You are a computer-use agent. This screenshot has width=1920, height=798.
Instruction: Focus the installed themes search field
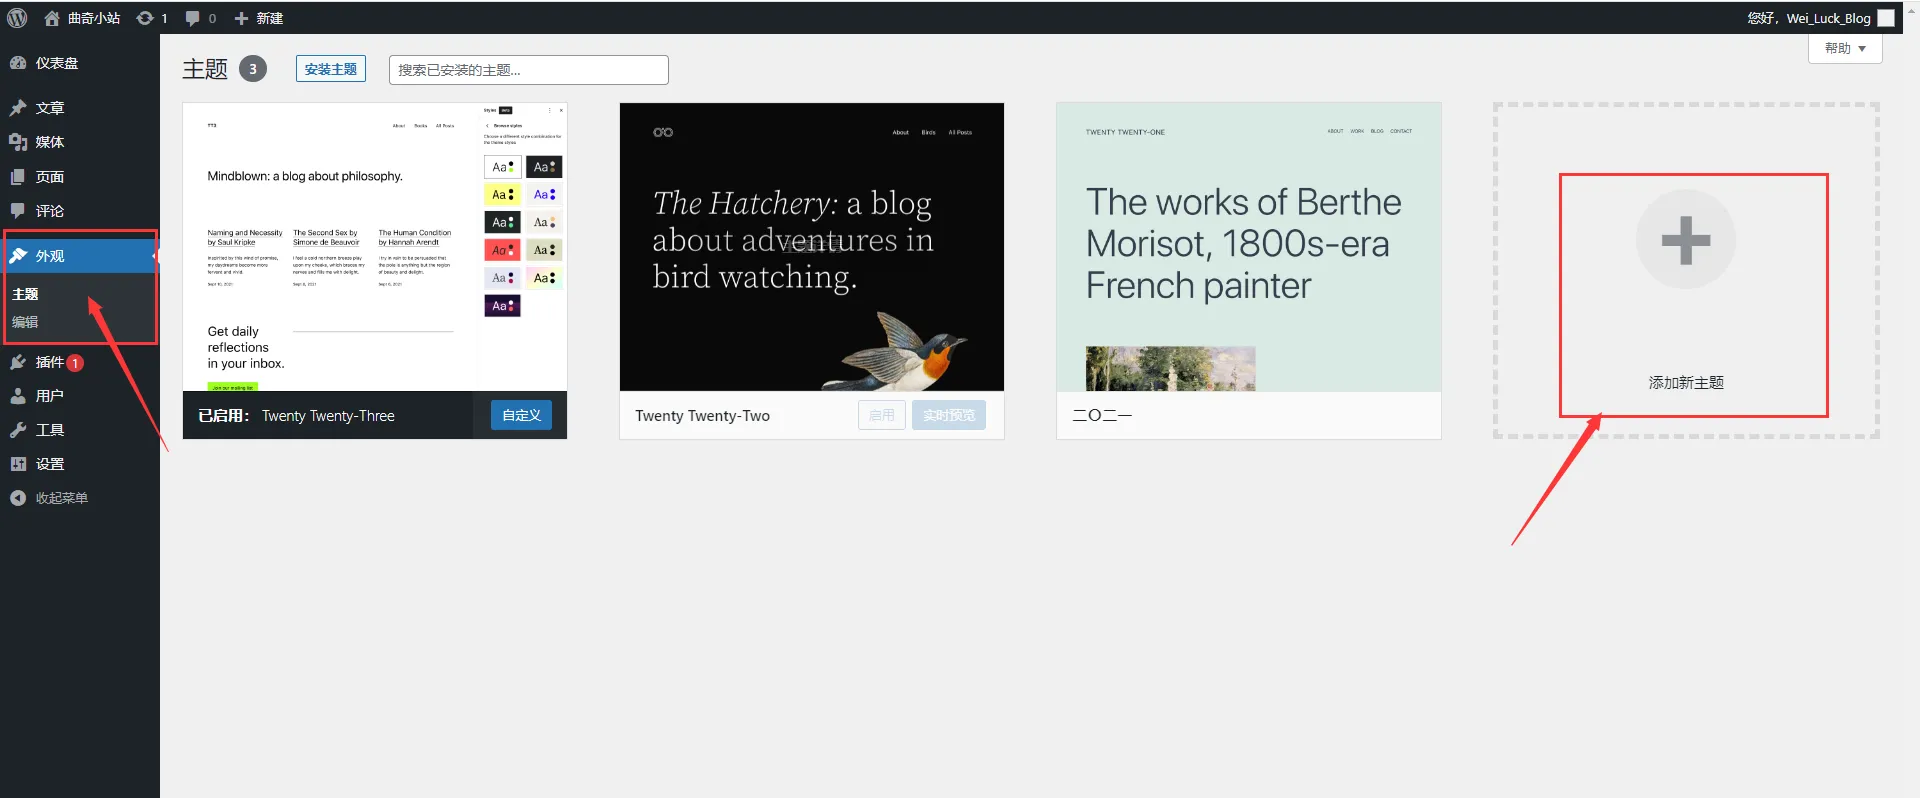tap(528, 70)
